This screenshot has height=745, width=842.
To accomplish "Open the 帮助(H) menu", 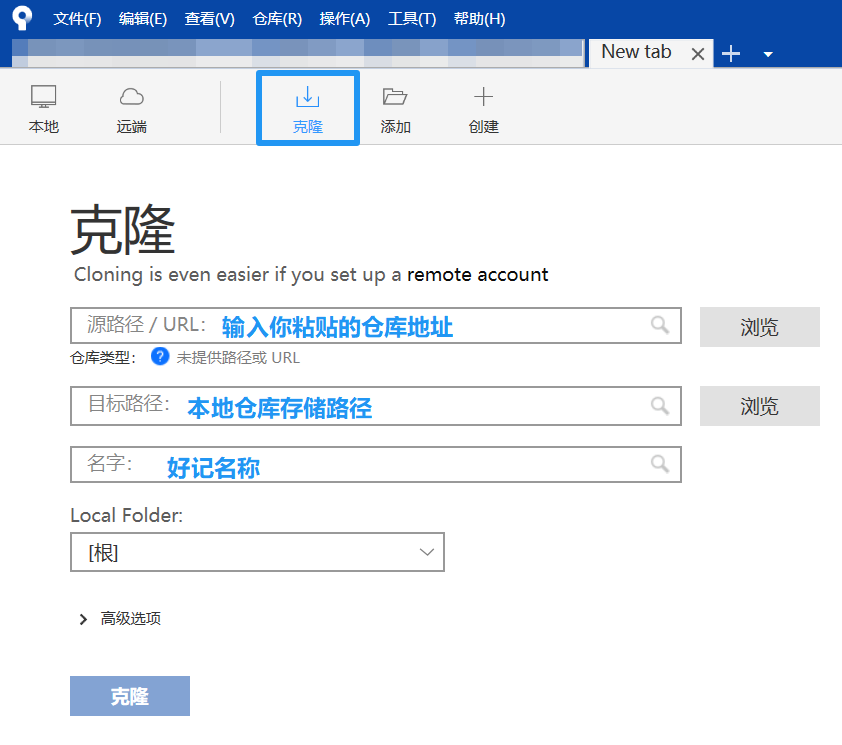I will click(480, 19).
